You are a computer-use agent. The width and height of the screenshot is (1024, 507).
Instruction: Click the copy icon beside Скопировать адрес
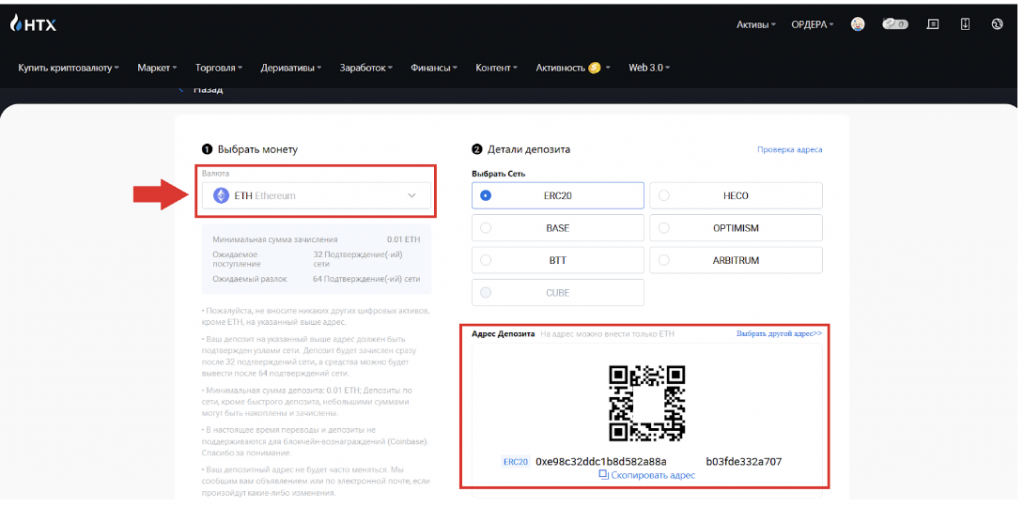point(603,475)
